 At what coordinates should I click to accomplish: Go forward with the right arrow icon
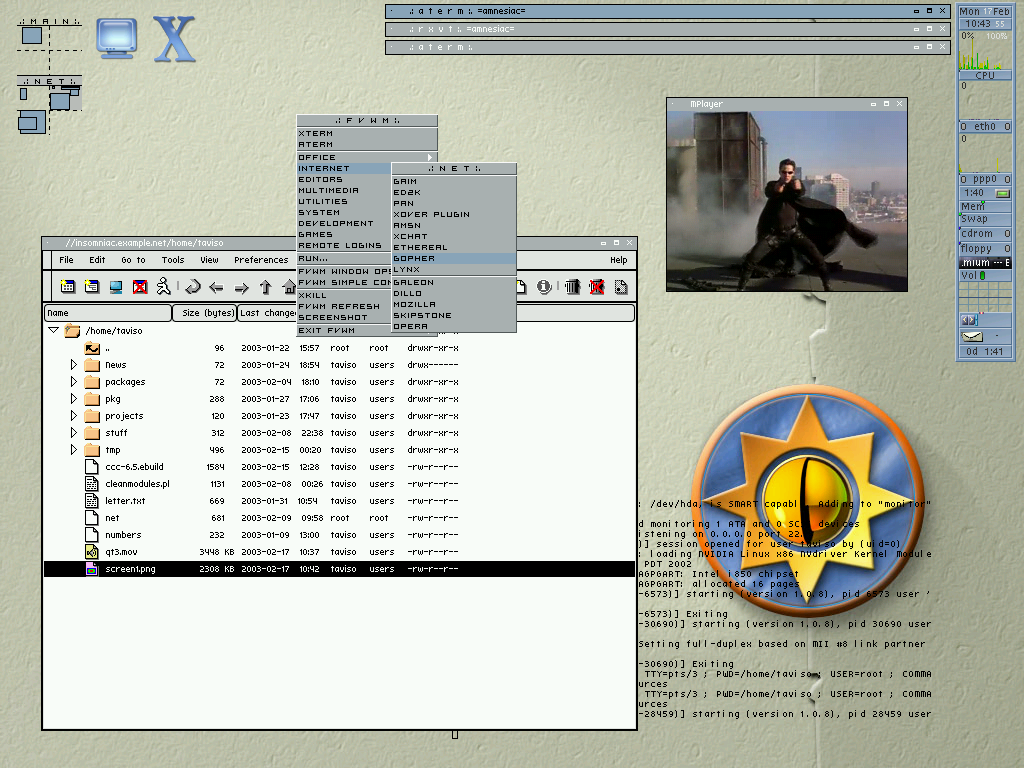coord(241,288)
